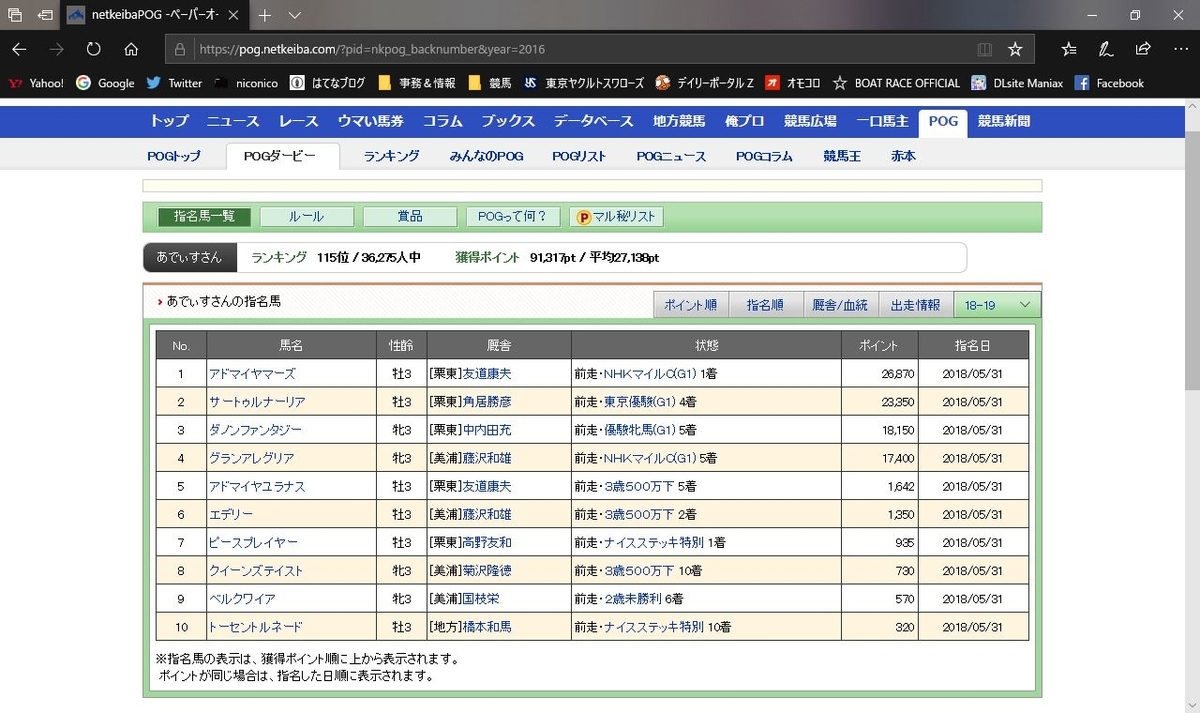
Task: Open Yahoo! bookmark
Action: (37, 83)
